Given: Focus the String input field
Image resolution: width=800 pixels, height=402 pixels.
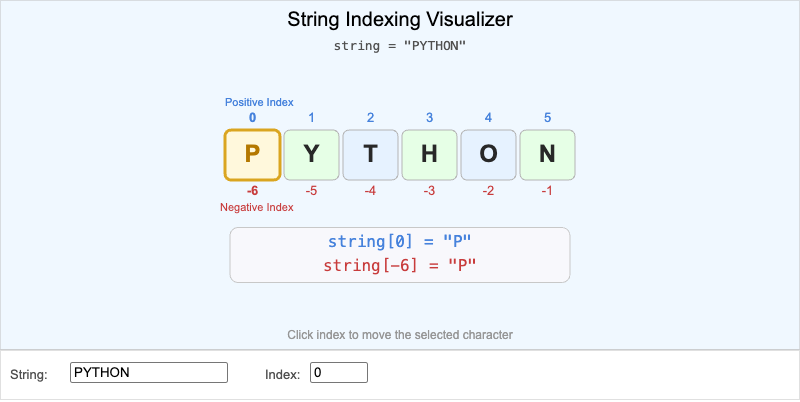Looking at the screenshot, I should click(x=150, y=373).
